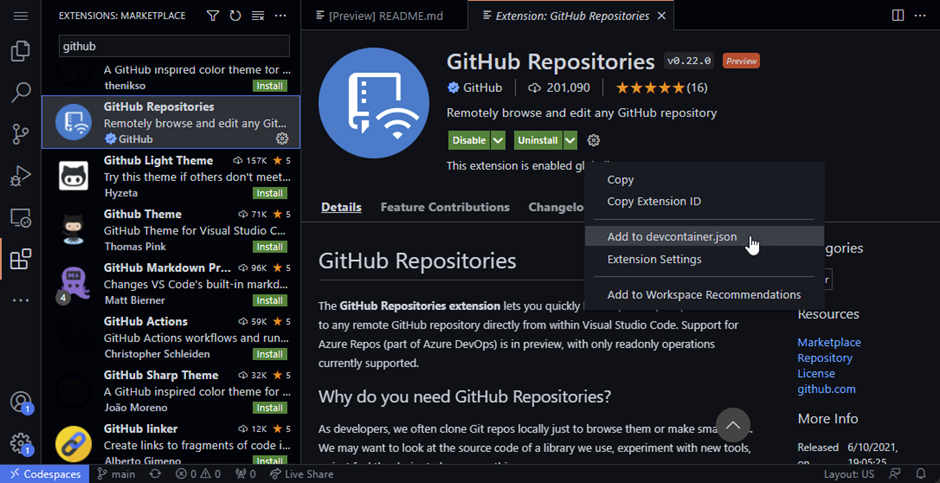Open the License resource link
Image resolution: width=940 pixels, height=483 pixels.
pyautogui.click(x=816, y=373)
